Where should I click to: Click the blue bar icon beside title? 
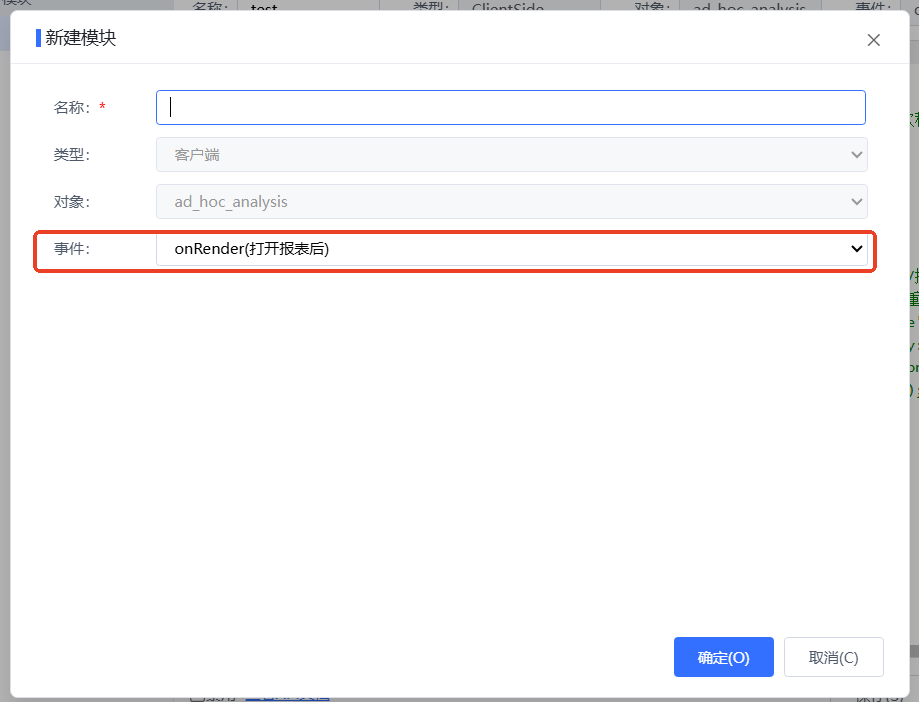[39, 38]
